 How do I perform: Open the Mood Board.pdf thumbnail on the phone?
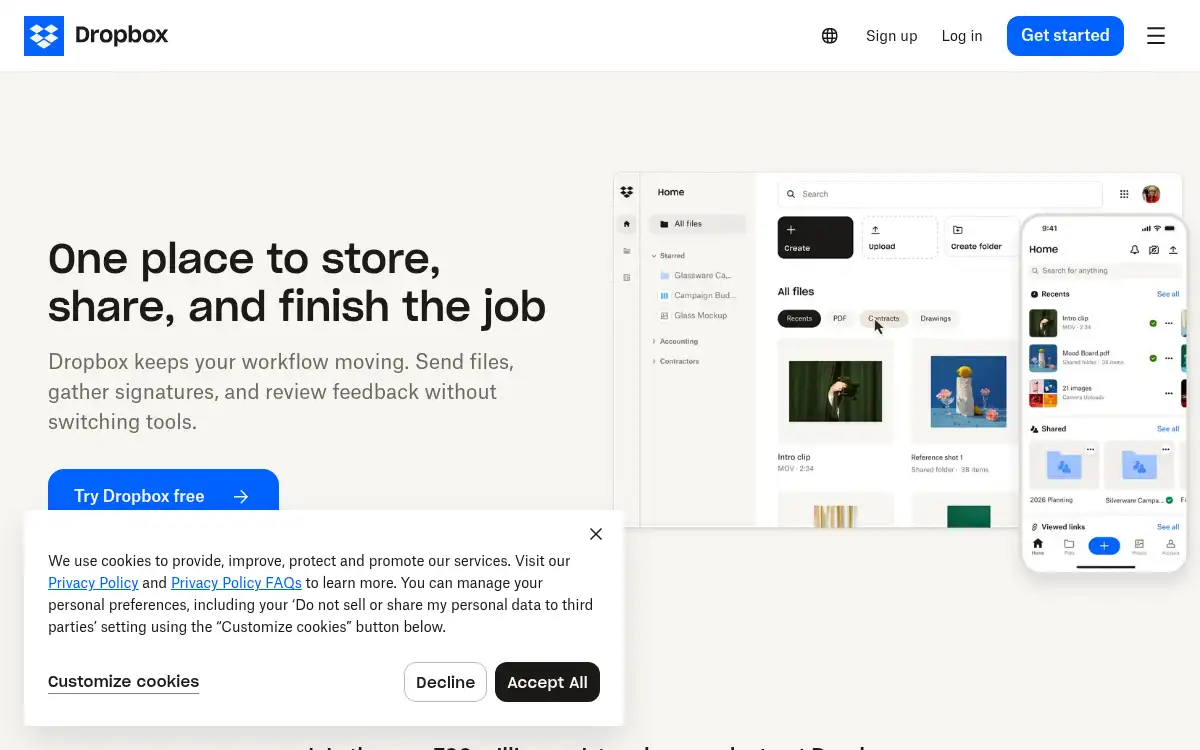(x=1043, y=358)
